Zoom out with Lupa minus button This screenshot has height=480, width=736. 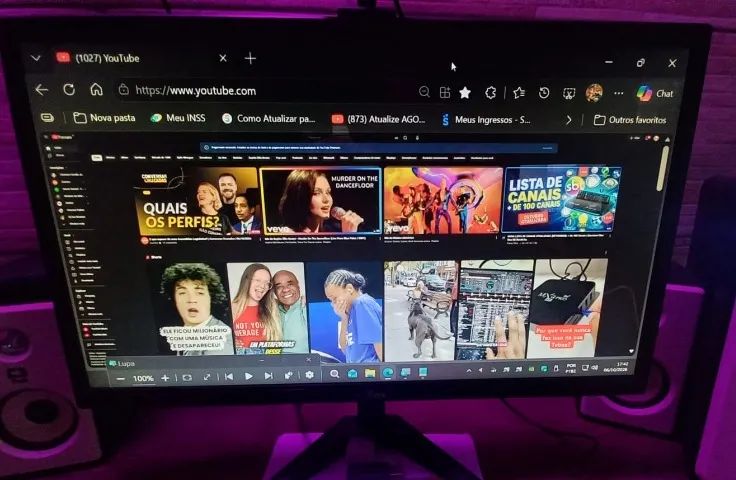(x=121, y=378)
